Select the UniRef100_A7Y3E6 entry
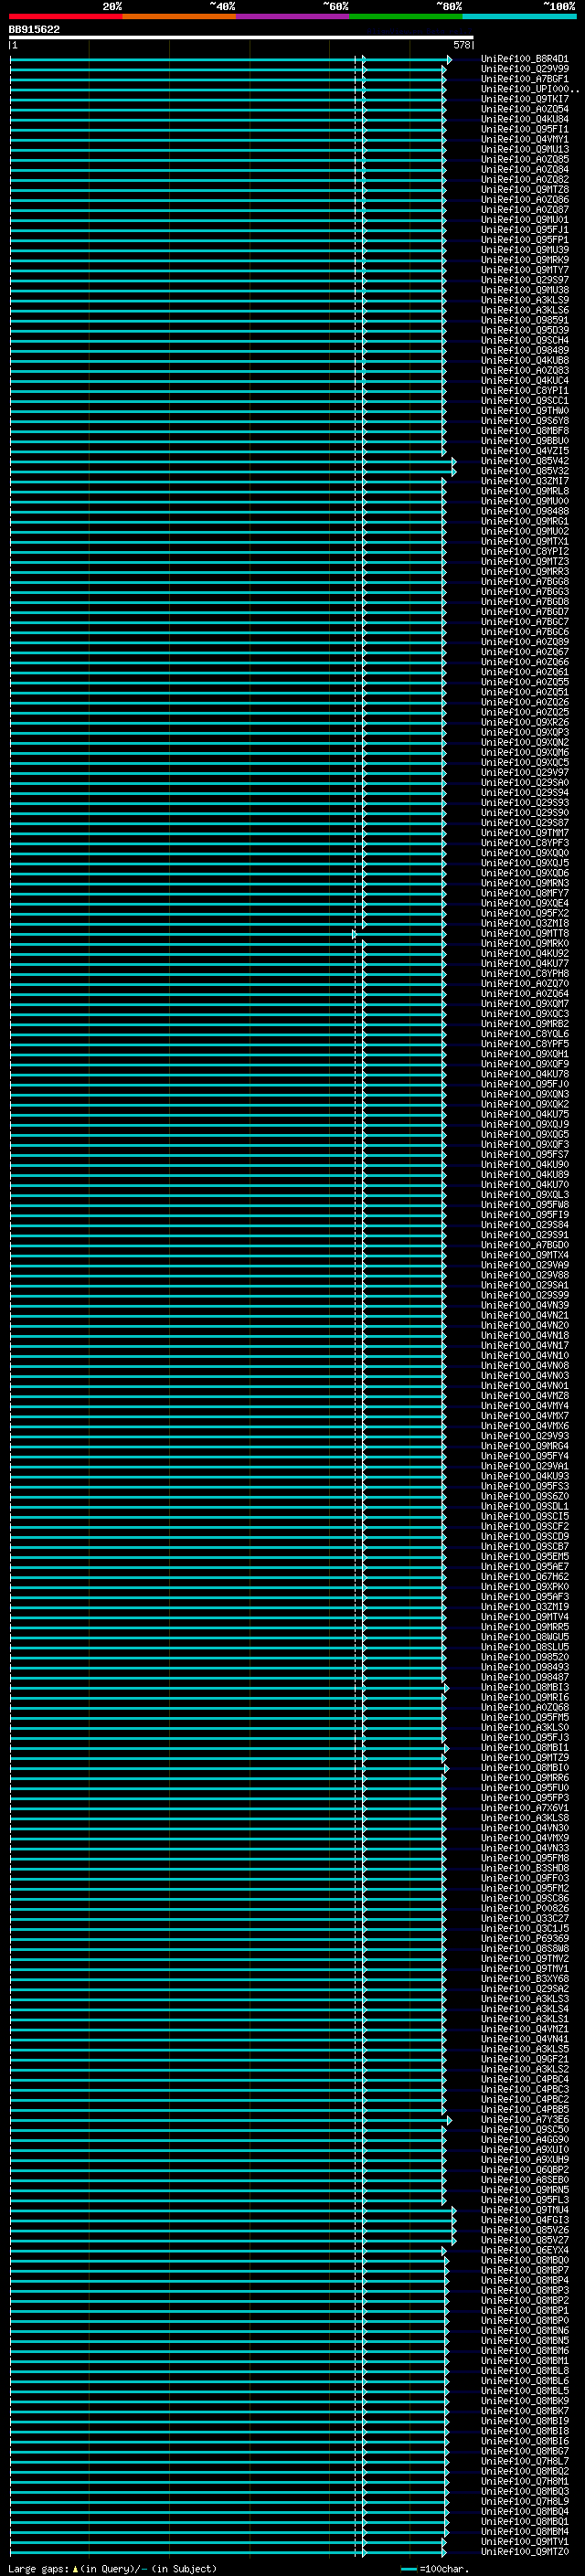The width and height of the screenshot is (585, 2576). pyautogui.click(x=524, y=2119)
